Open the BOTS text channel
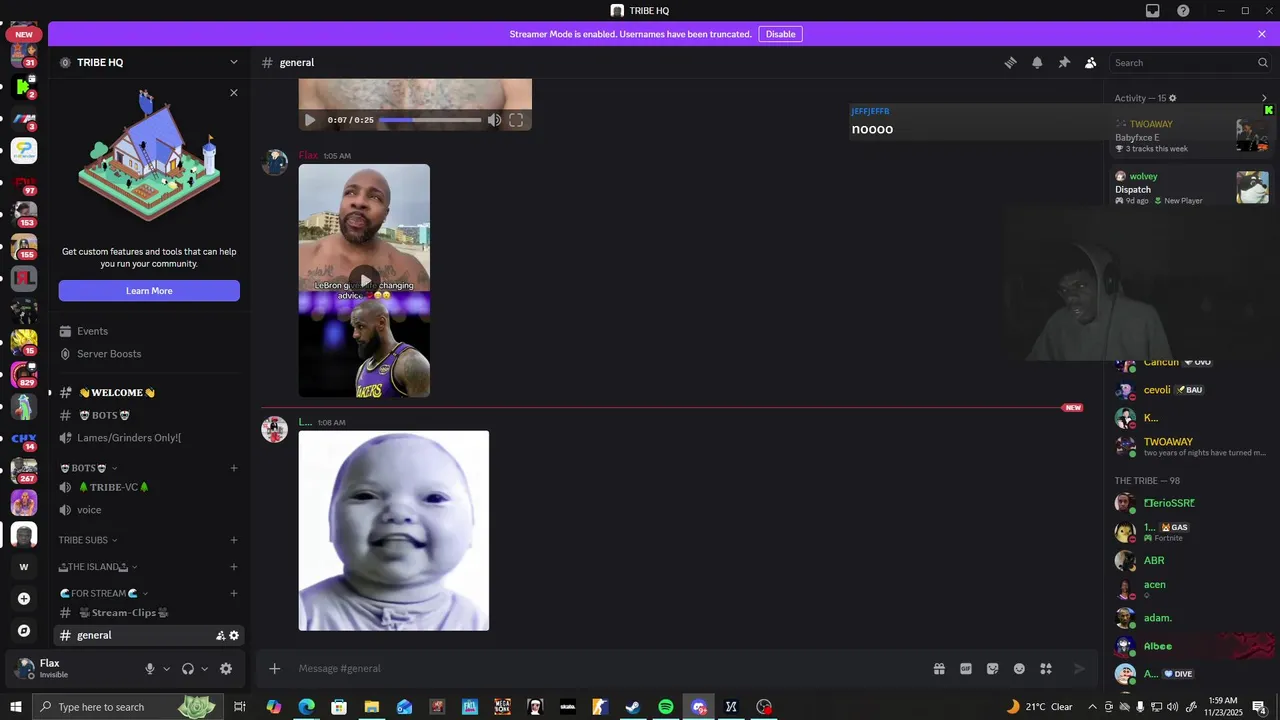Image resolution: width=1280 pixels, height=720 pixels. coord(149,415)
